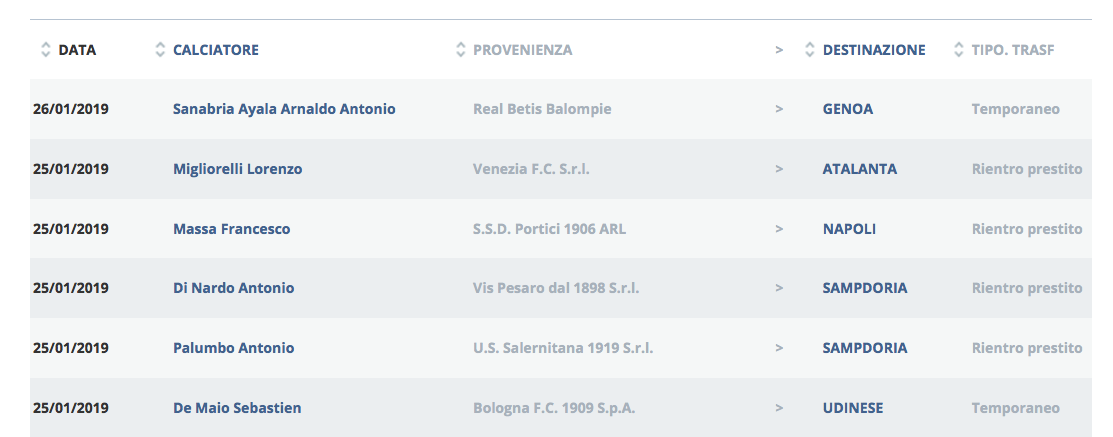
Task: Sort by TIPO. TRASF column label
Action: [1013, 50]
